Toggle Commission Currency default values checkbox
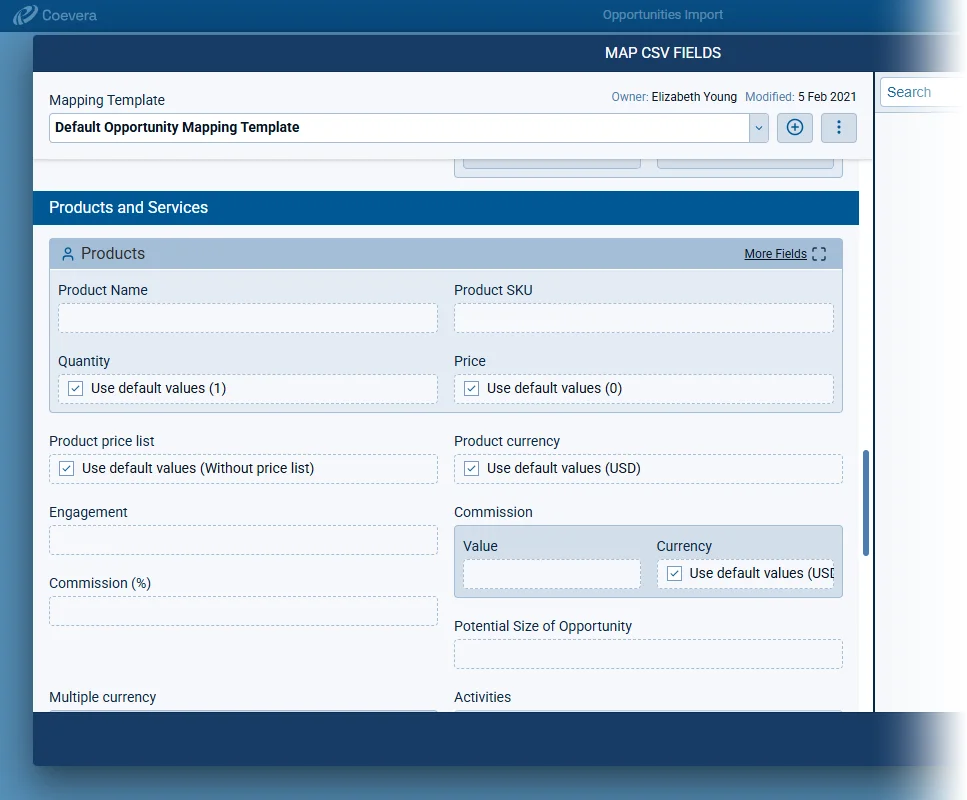Screen dimensions: 967x800 (x=674, y=574)
